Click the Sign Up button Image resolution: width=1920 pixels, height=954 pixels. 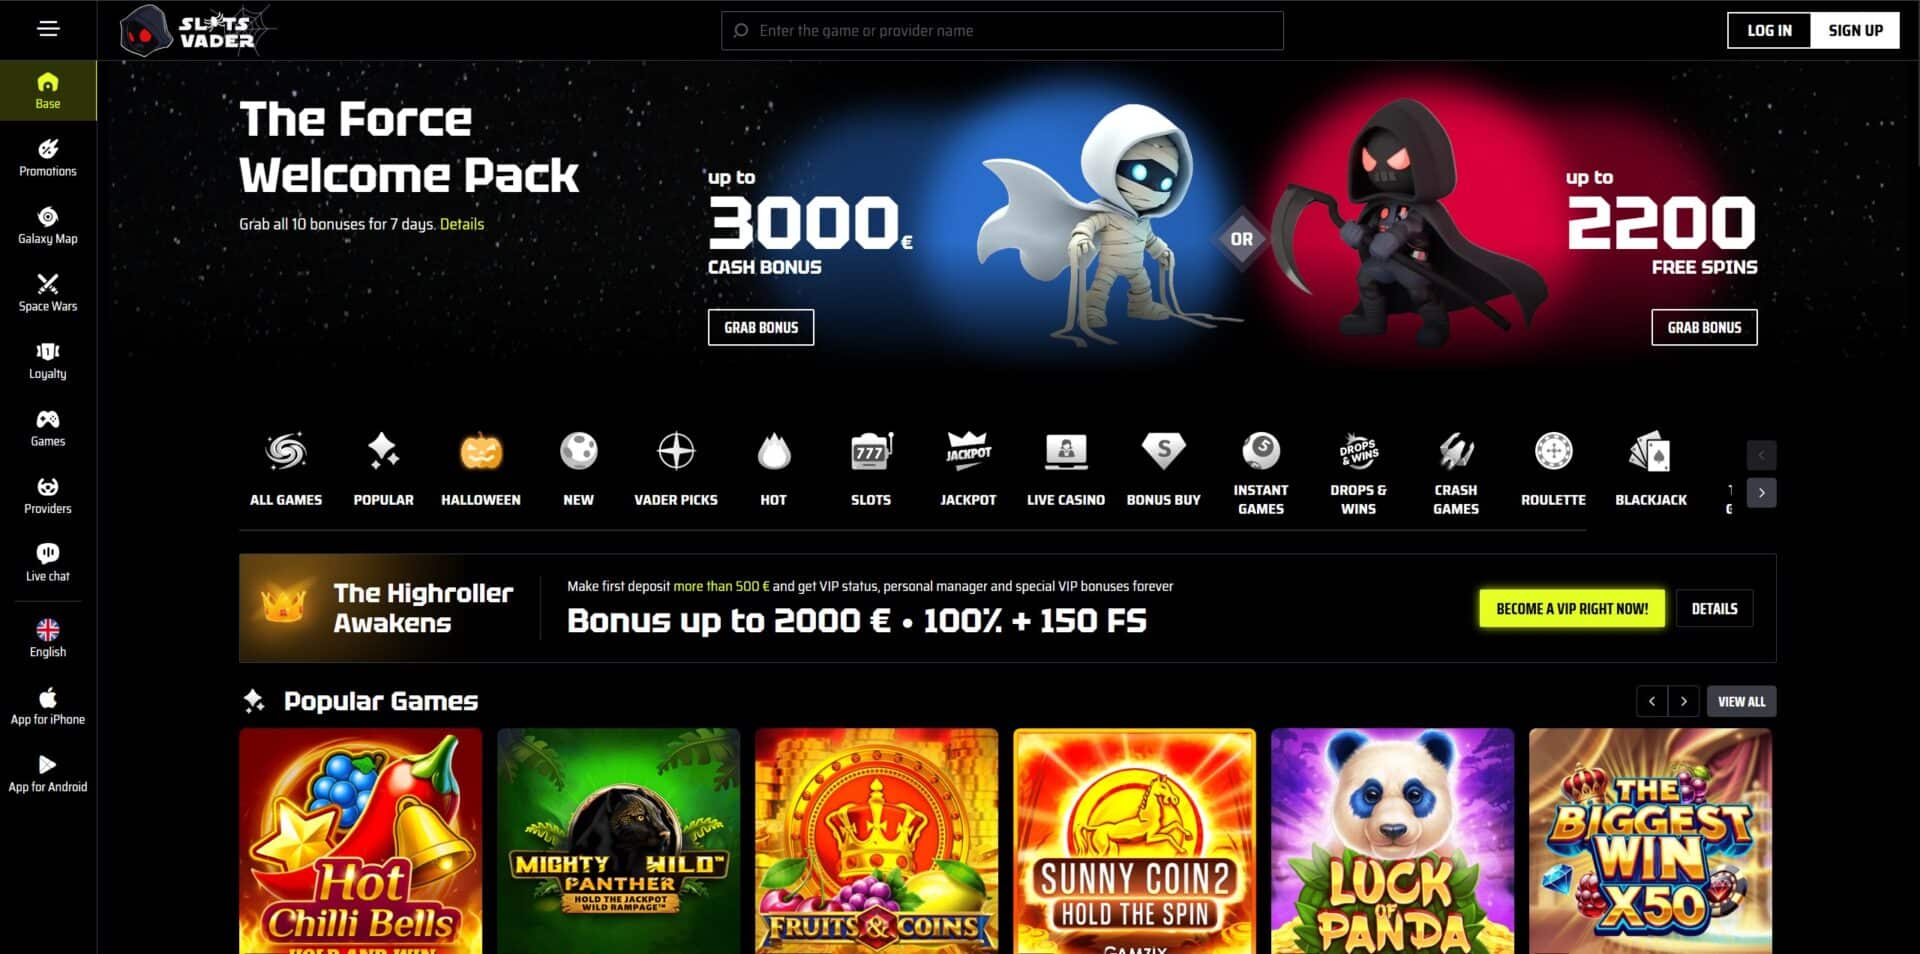pyautogui.click(x=1856, y=30)
